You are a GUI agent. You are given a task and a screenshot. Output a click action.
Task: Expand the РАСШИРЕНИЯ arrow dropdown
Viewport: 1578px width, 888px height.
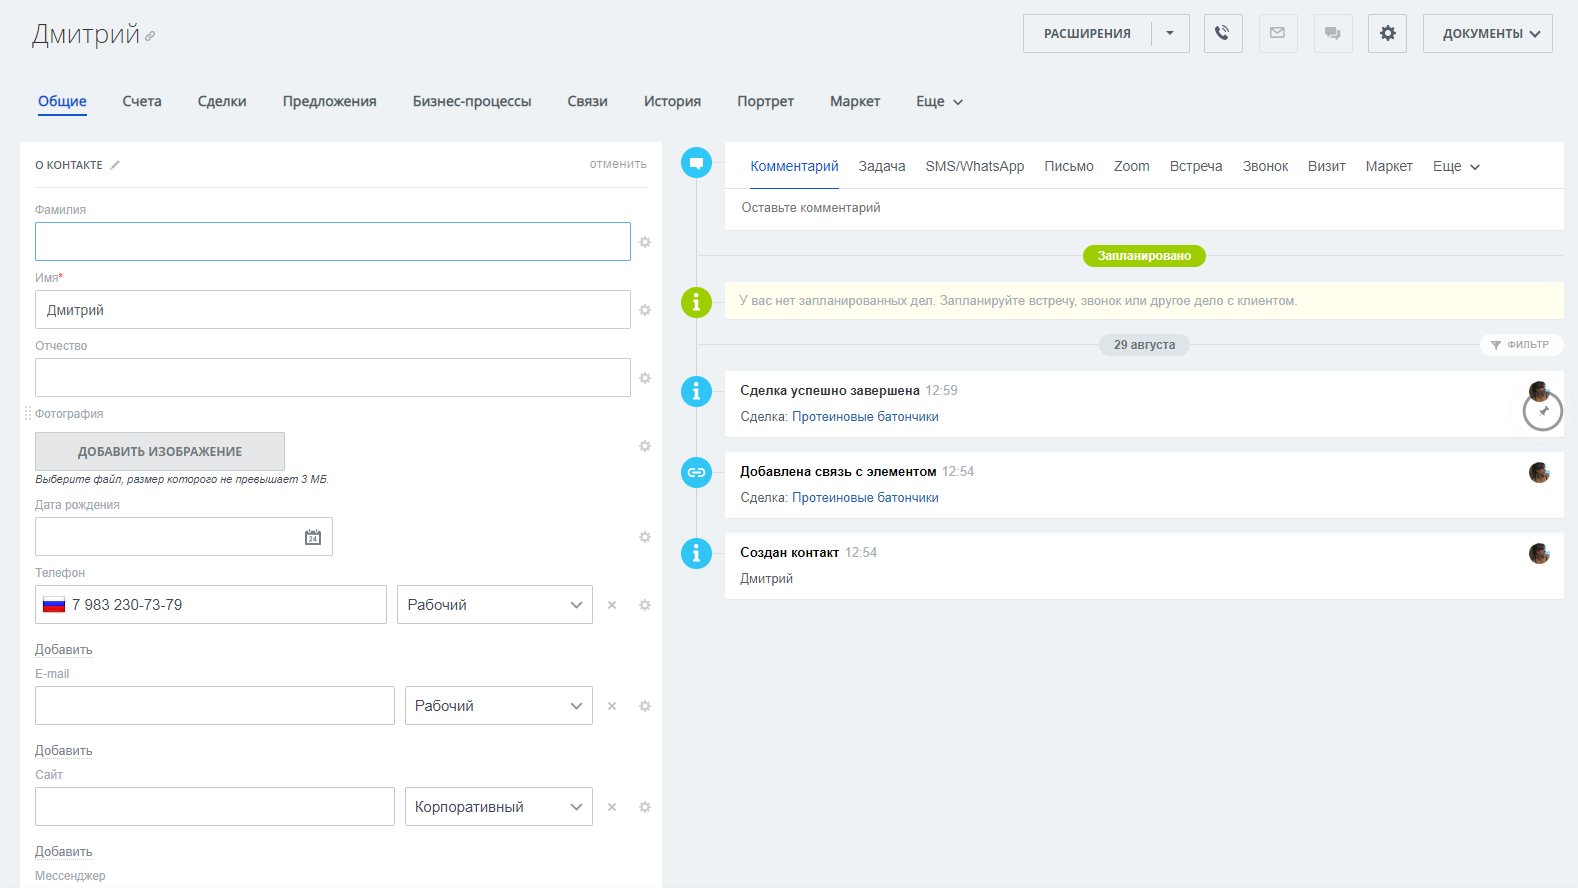point(1170,33)
